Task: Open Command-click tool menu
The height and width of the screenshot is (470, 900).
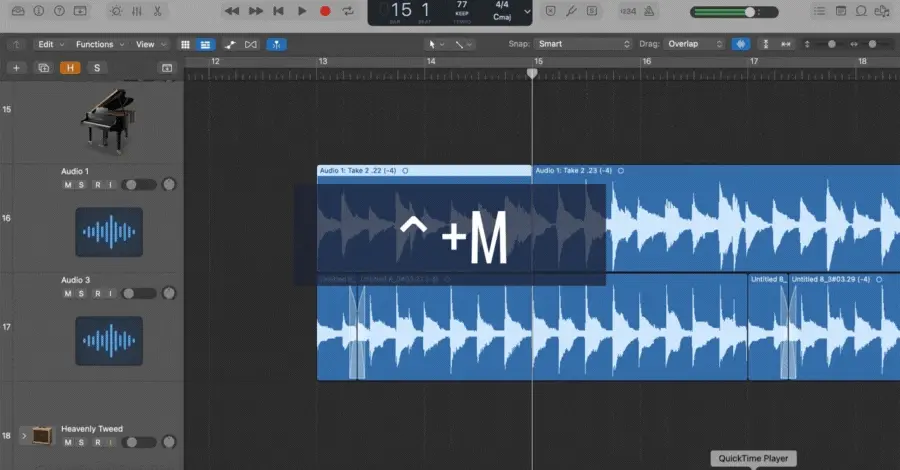Action: (463, 44)
